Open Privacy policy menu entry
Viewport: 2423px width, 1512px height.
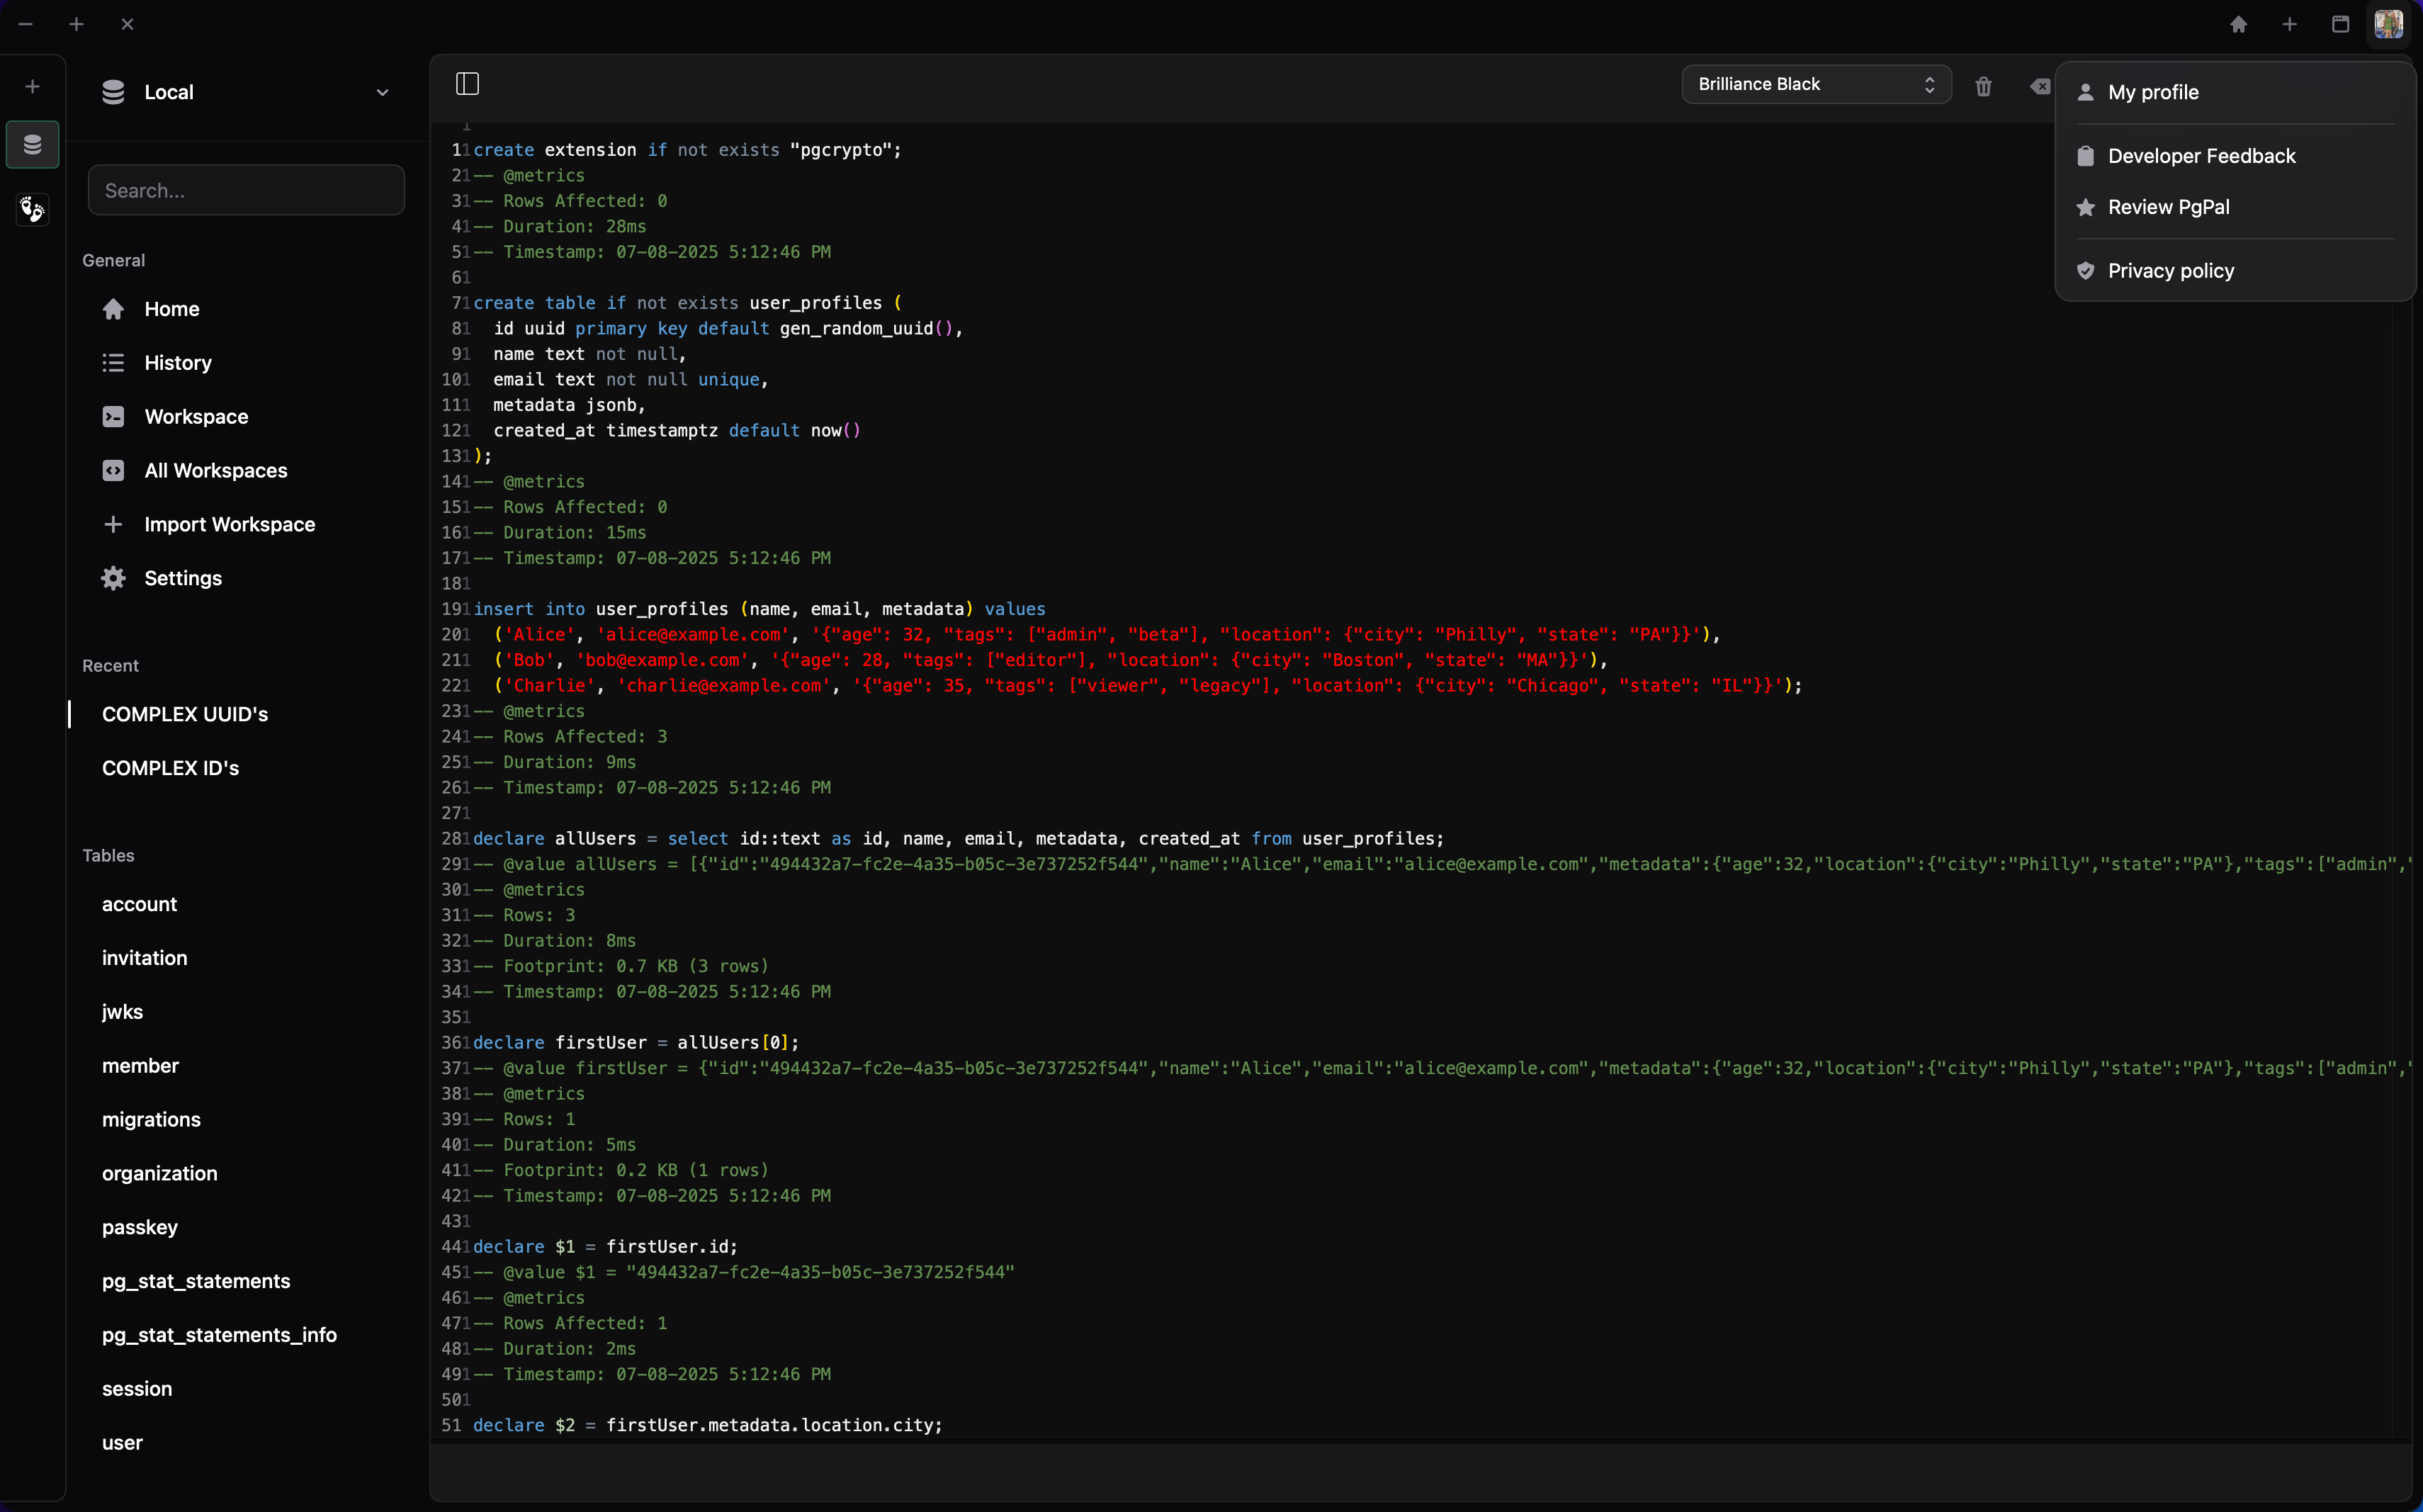[x=2235, y=271]
